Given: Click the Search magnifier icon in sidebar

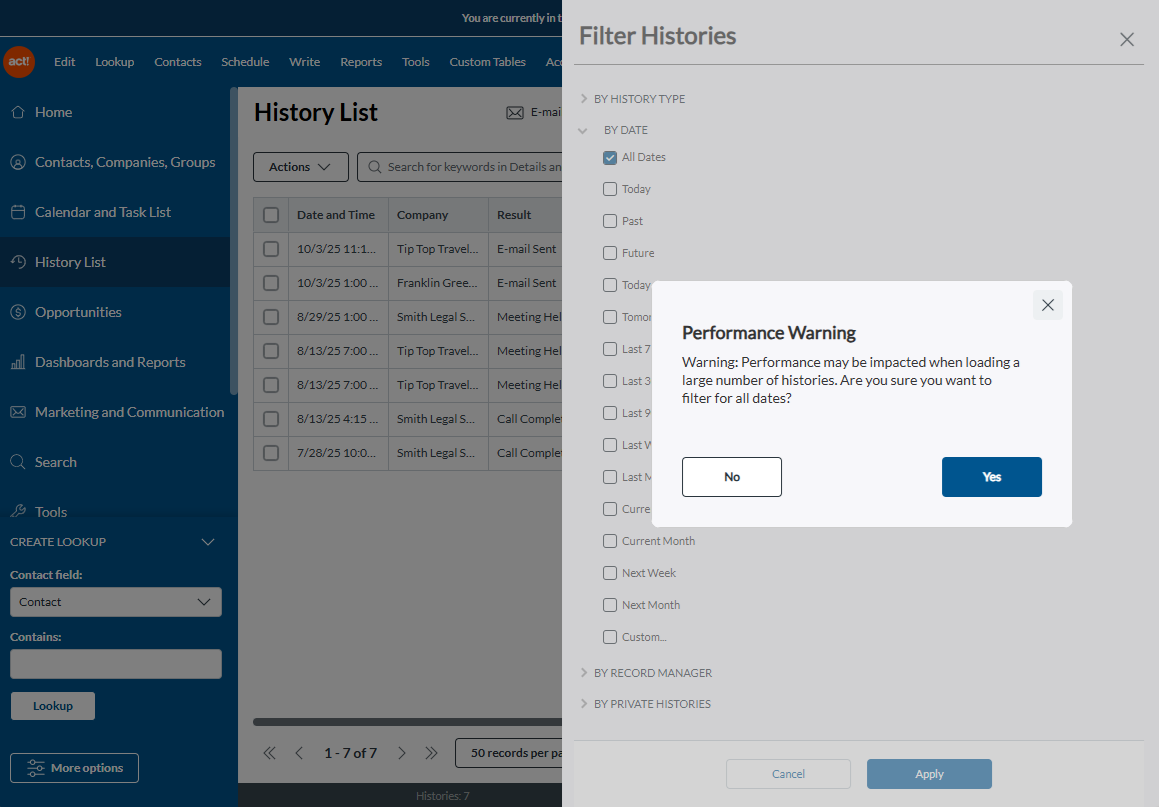Looking at the screenshot, I should coord(18,462).
